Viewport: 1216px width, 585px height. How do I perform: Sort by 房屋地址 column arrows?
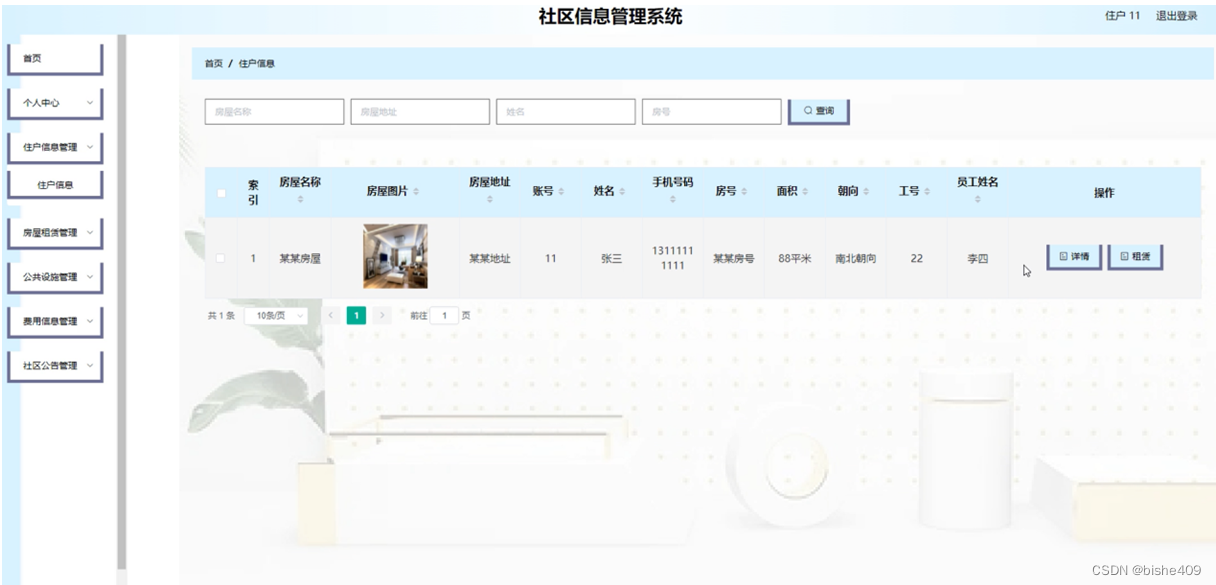click(x=490, y=201)
